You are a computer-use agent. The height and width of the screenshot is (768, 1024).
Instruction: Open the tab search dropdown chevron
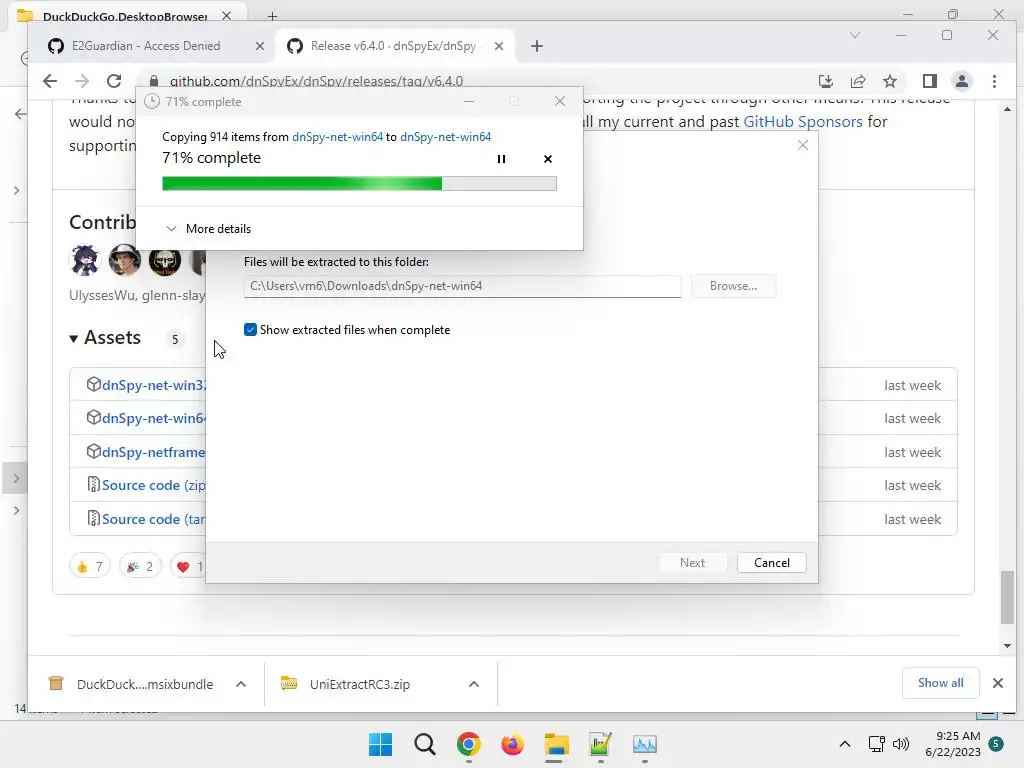click(855, 35)
